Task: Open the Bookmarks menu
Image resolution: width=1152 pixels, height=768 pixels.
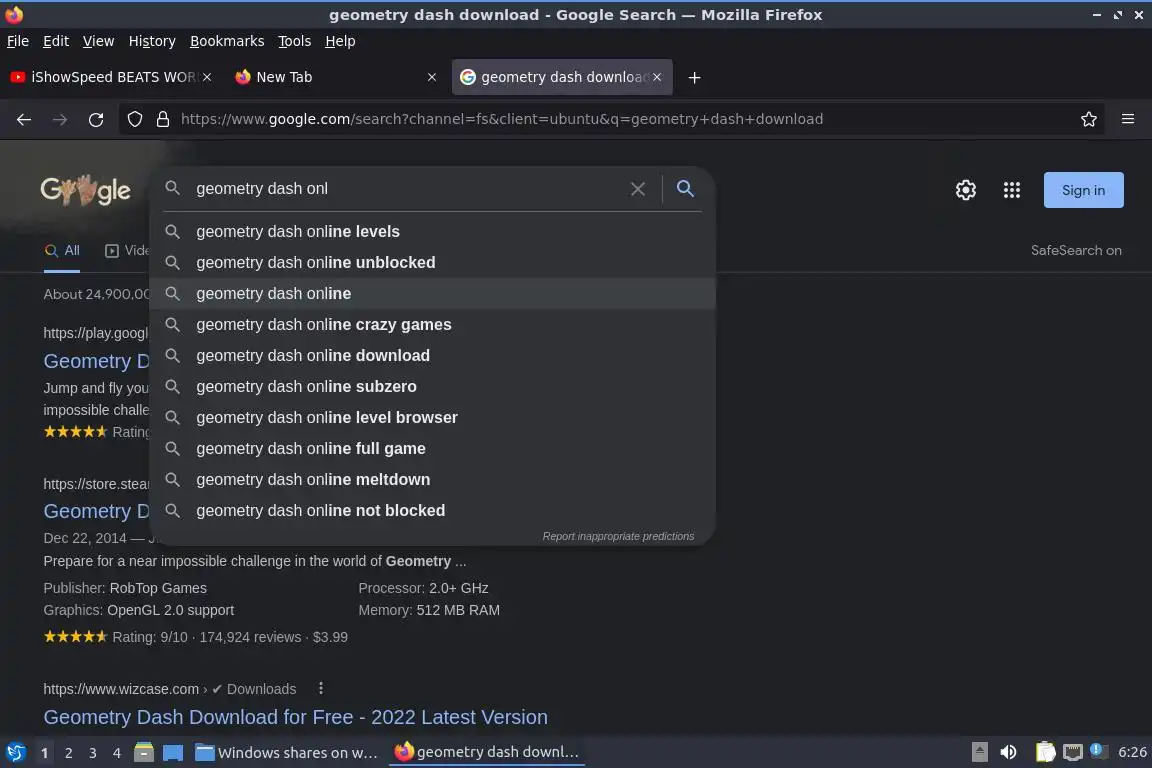Action: click(x=227, y=41)
